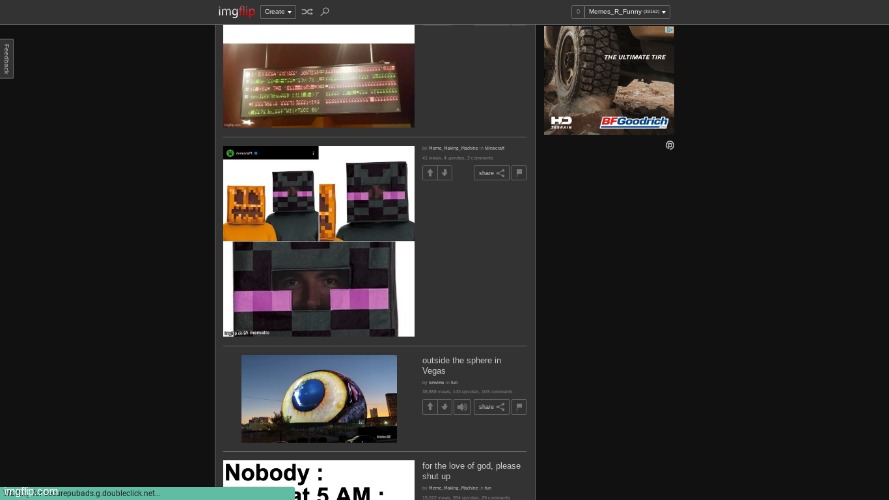Open the author link of Vegas sphere post

pyautogui.click(x=436, y=383)
